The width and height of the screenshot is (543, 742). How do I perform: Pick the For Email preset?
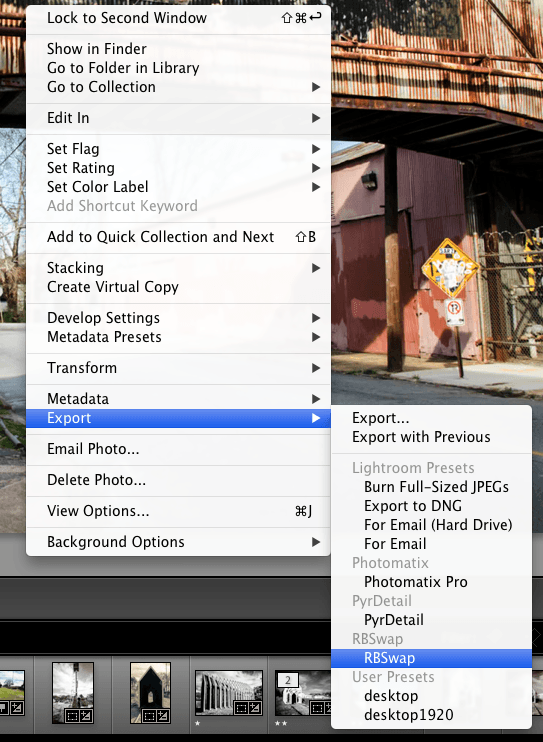coord(431,544)
